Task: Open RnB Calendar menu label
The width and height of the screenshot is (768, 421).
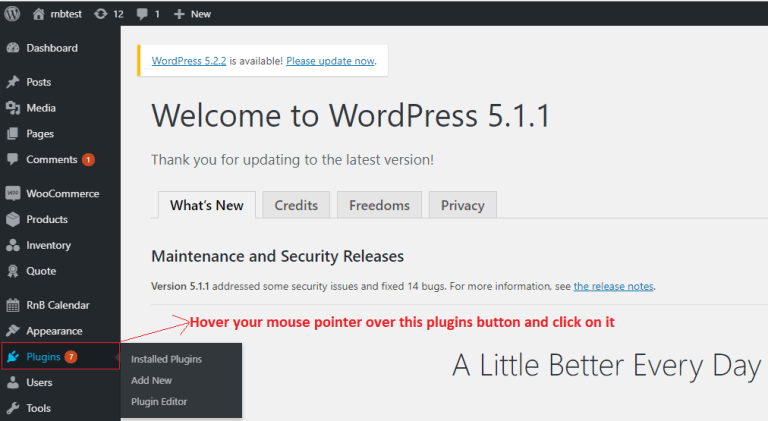Action: pyautogui.click(x=58, y=305)
